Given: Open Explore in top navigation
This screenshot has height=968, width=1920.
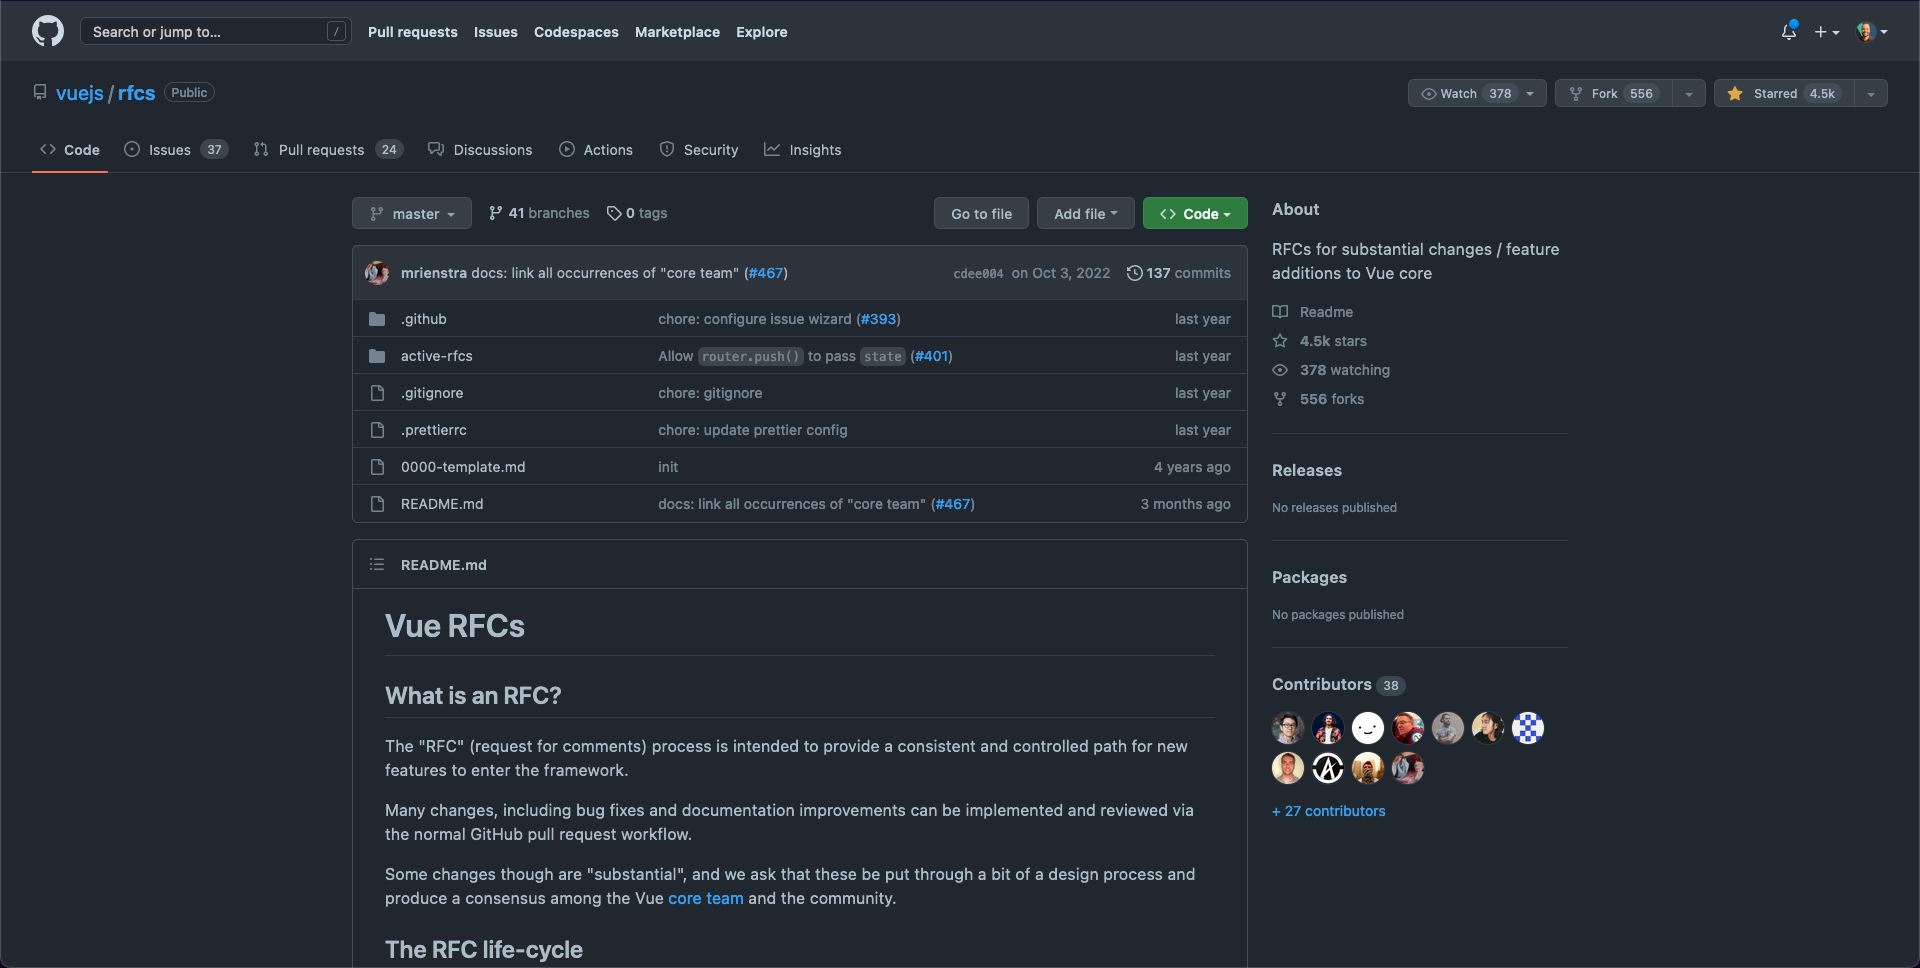Looking at the screenshot, I should click(x=762, y=32).
